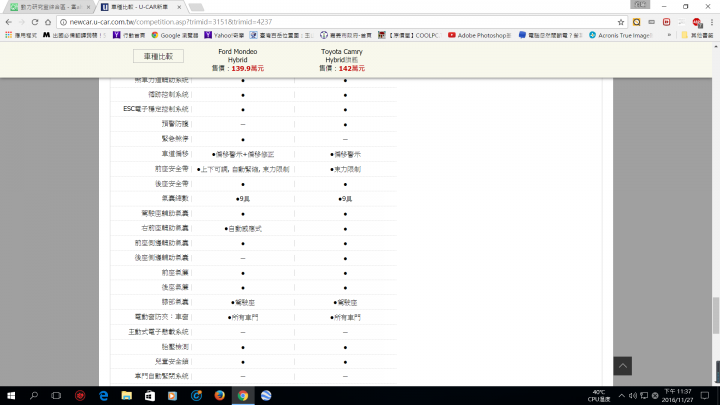Click the Ford 氣囊總數 value 9具
This screenshot has height=405, width=720.
point(243,199)
